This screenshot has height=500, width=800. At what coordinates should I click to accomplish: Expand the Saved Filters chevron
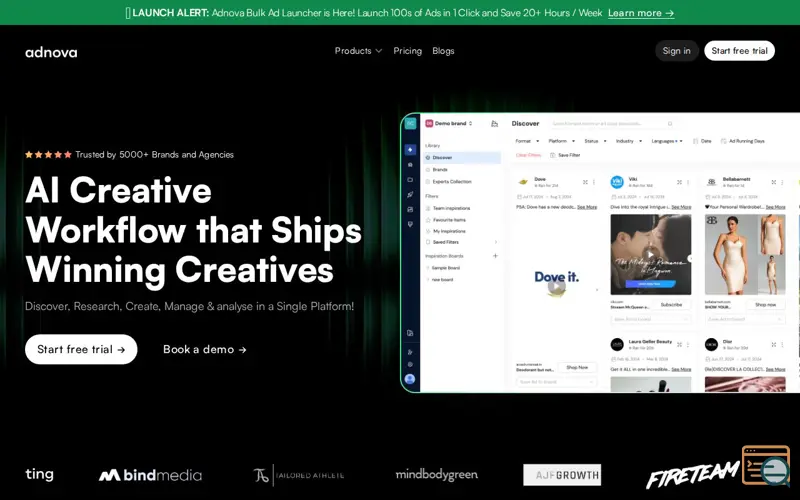495,242
